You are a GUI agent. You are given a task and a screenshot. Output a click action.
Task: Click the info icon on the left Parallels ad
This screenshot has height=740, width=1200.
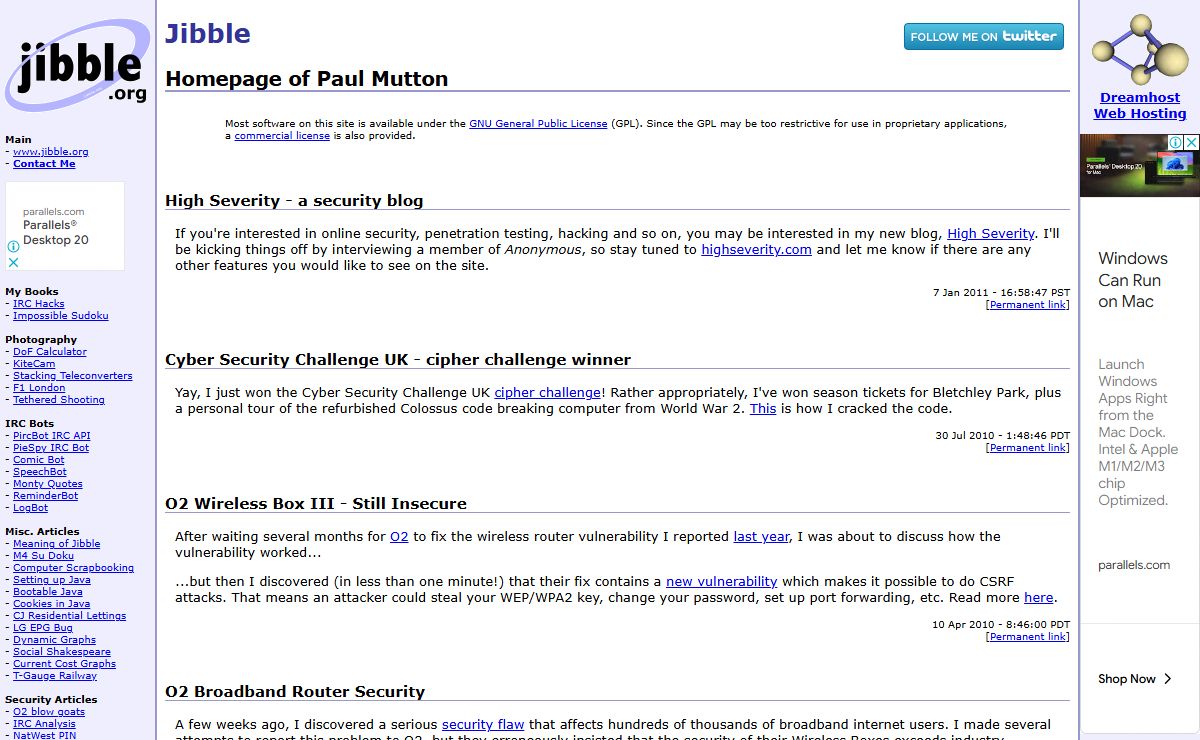point(14,244)
